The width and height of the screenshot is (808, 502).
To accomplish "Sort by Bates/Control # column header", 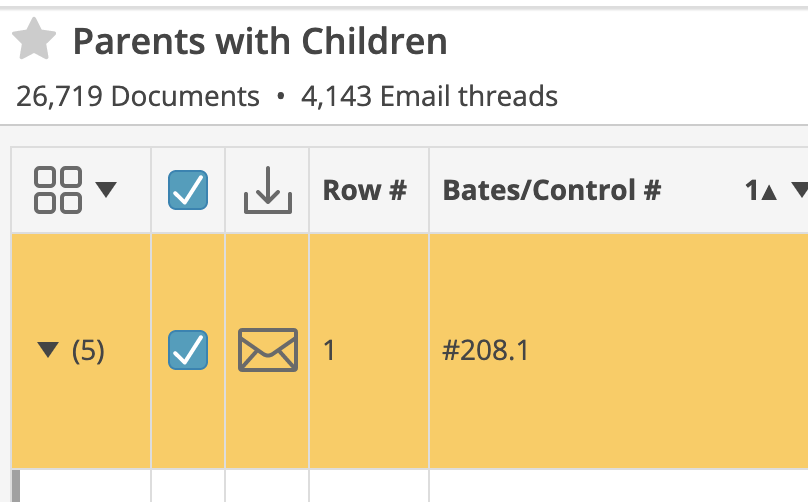I will tap(552, 190).
